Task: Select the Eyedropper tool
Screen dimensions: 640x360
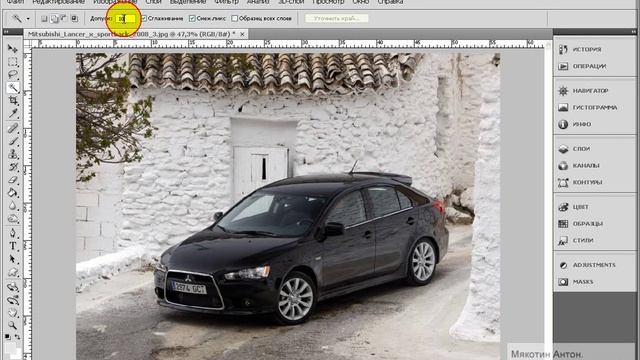Action: [x=13, y=113]
